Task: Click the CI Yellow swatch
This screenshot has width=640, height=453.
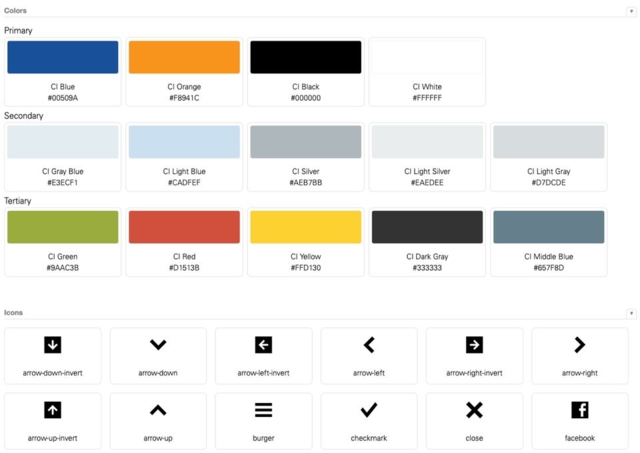Action: click(x=306, y=227)
